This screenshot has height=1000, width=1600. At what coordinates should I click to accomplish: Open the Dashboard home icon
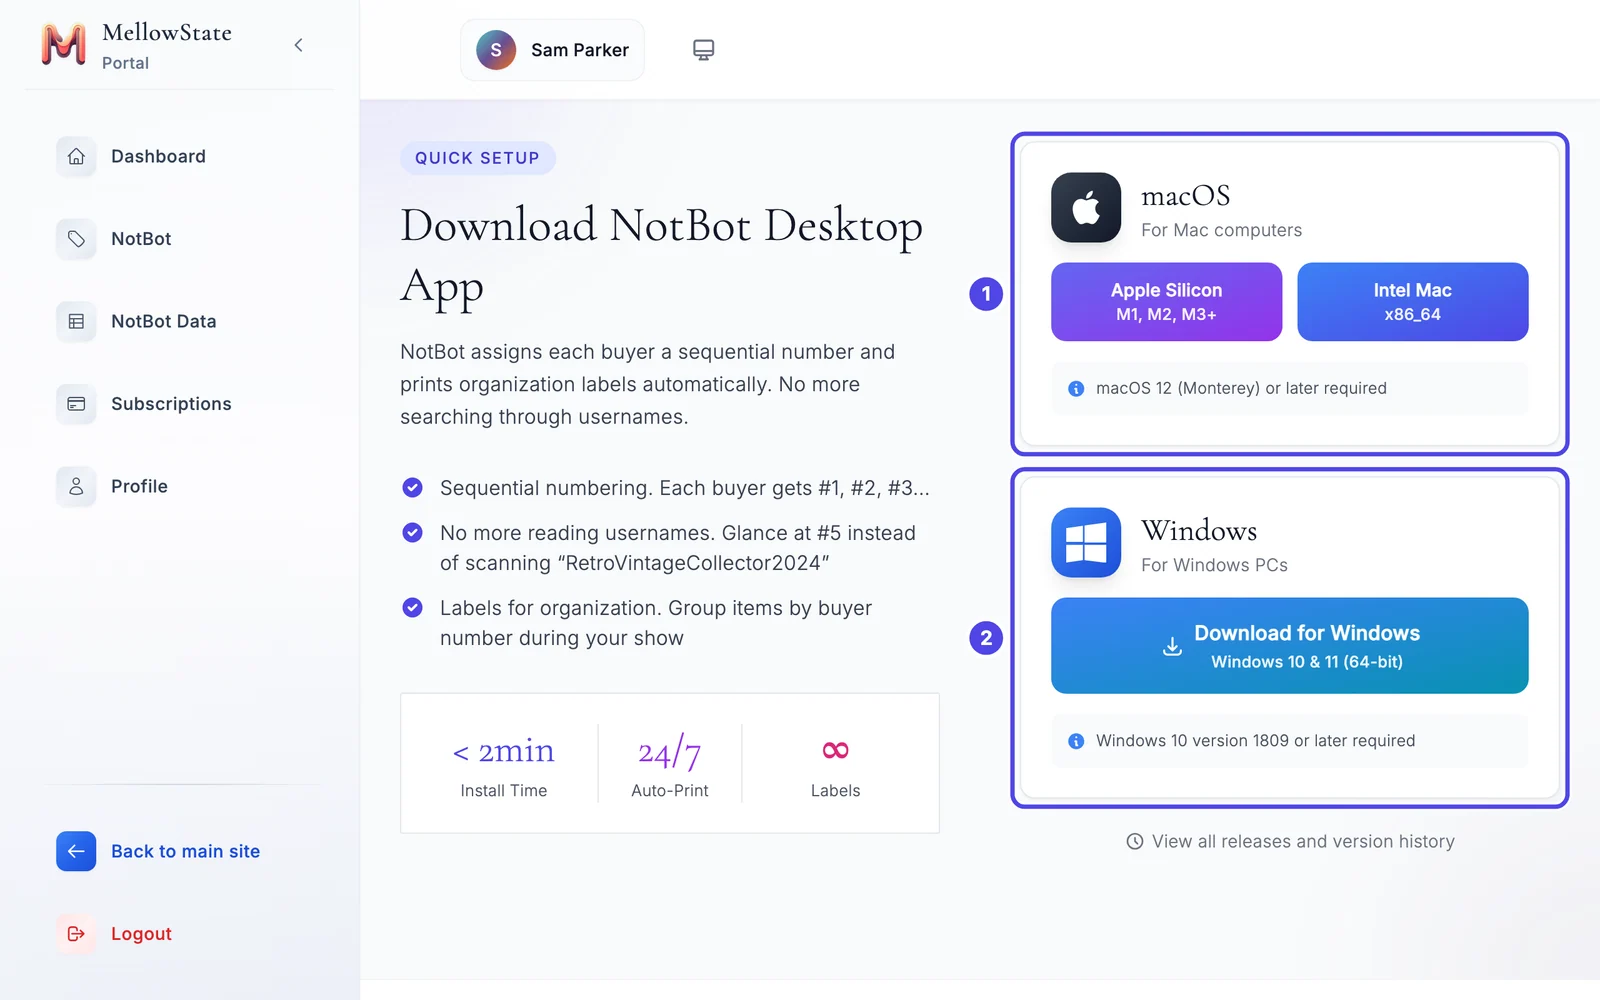pos(76,157)
